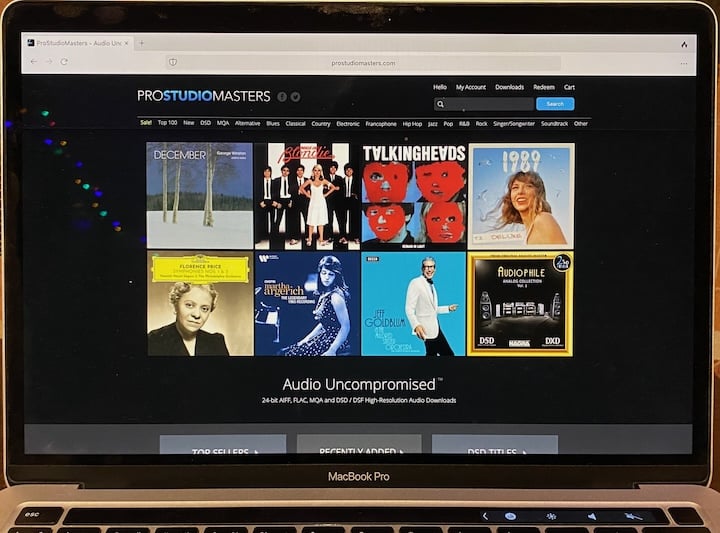Image resolution: width=720 pixels, height=533 pixels.
Task: Open the Blondie album cover
Action: click(x=307, y=196)
